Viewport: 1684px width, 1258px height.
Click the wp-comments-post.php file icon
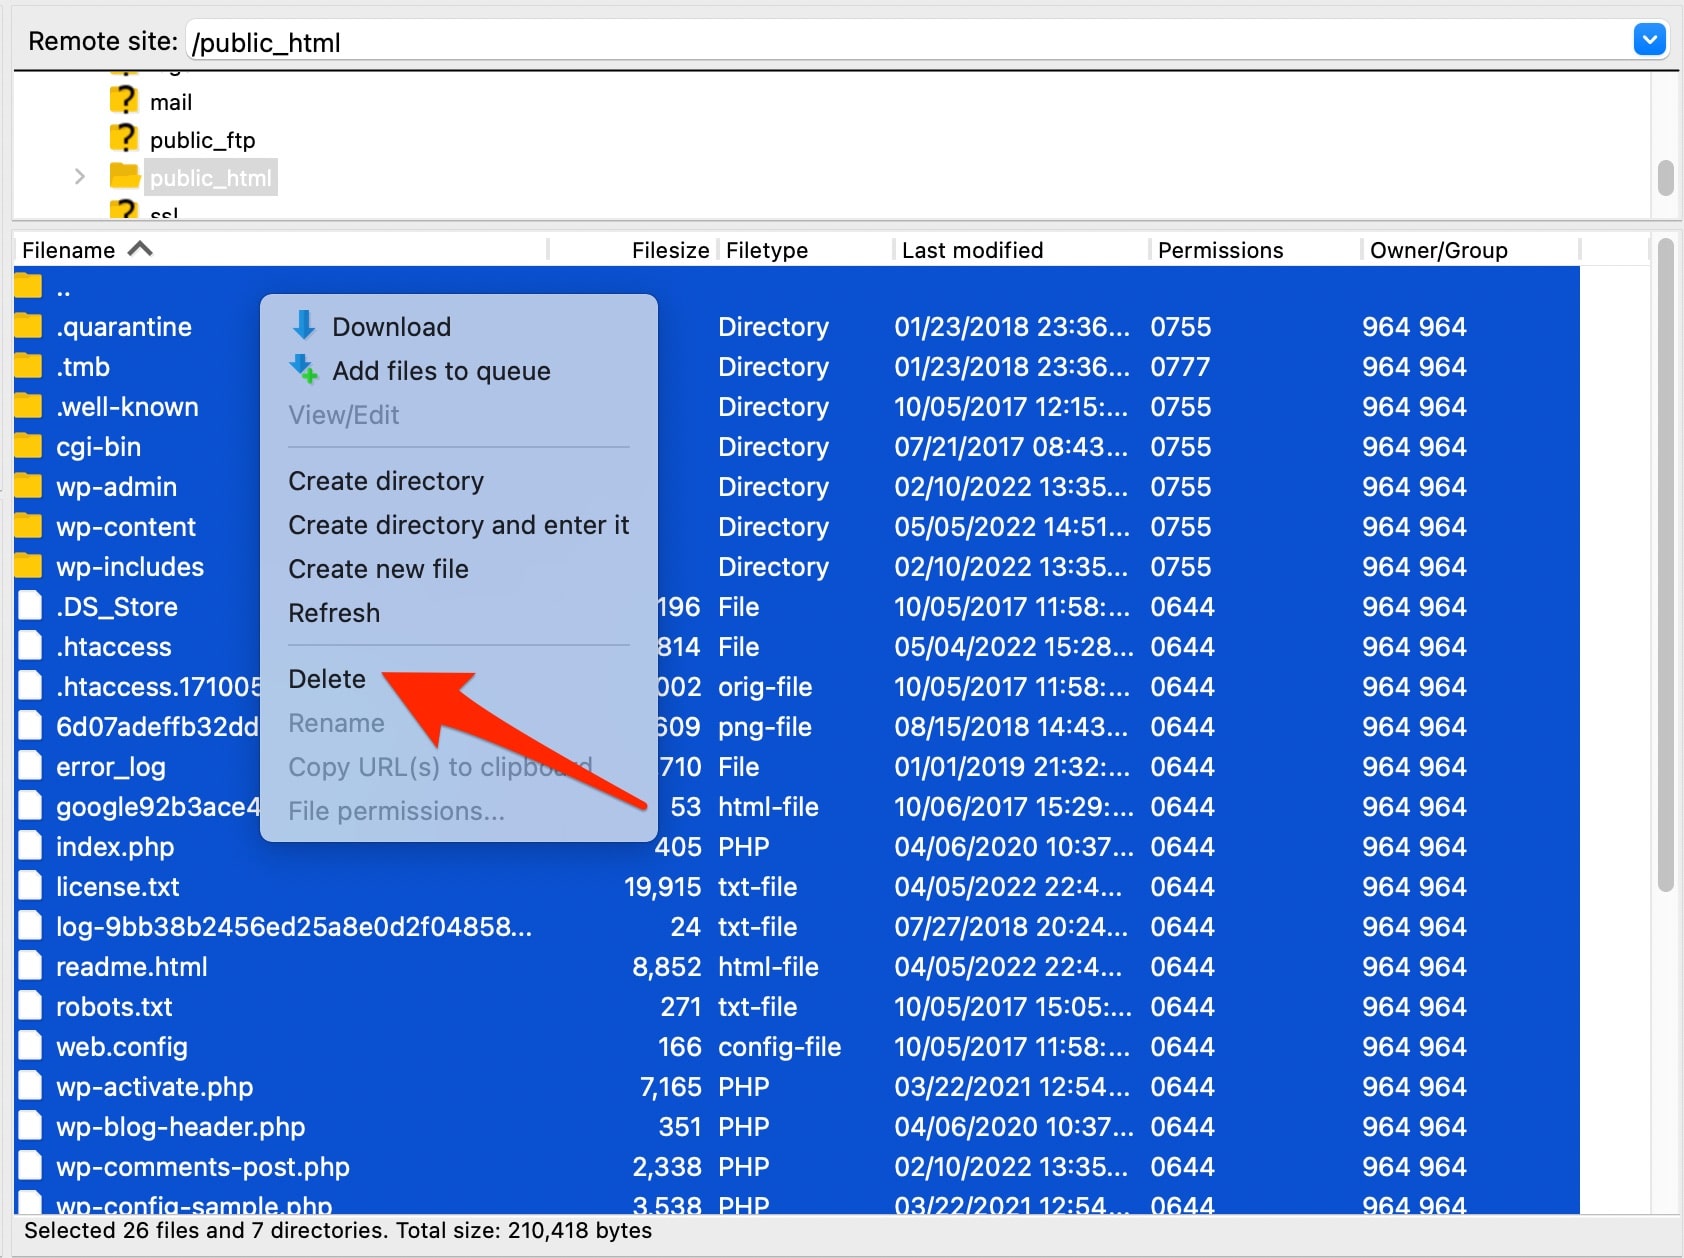[30, 1166]
